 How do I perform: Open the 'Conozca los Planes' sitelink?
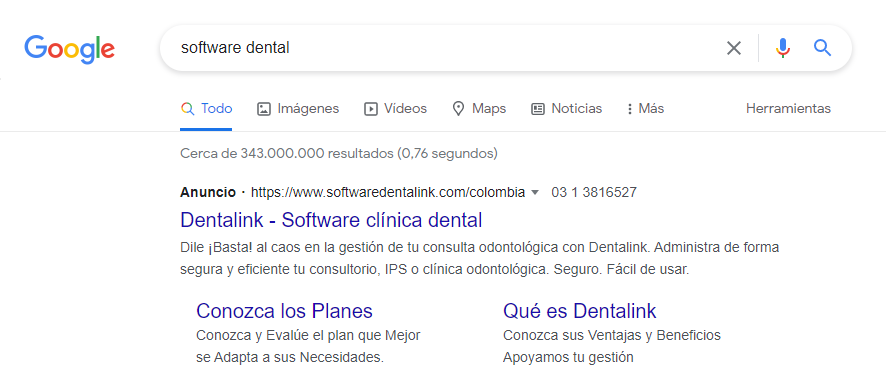point(284,311)
